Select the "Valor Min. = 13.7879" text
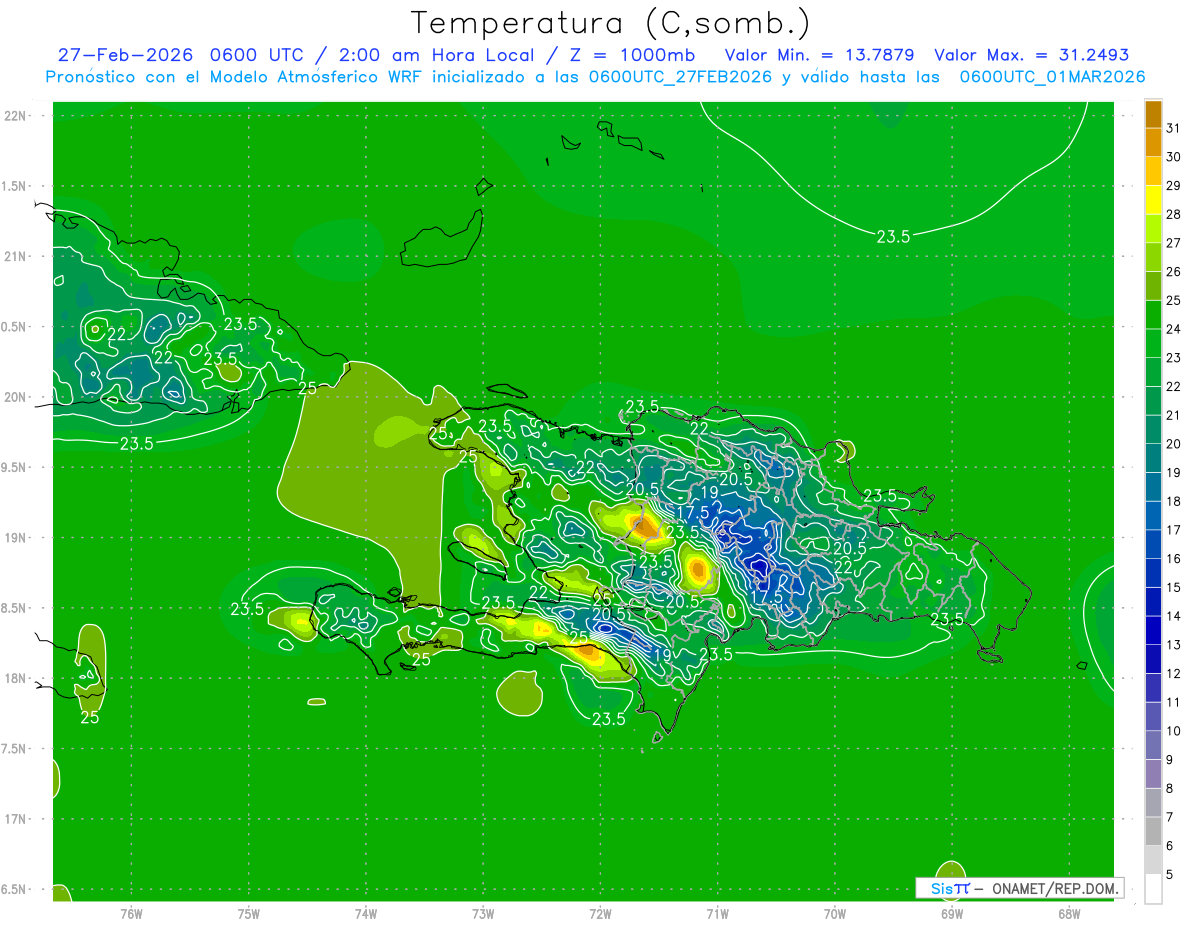The image size is (1200, 927). 819,55
